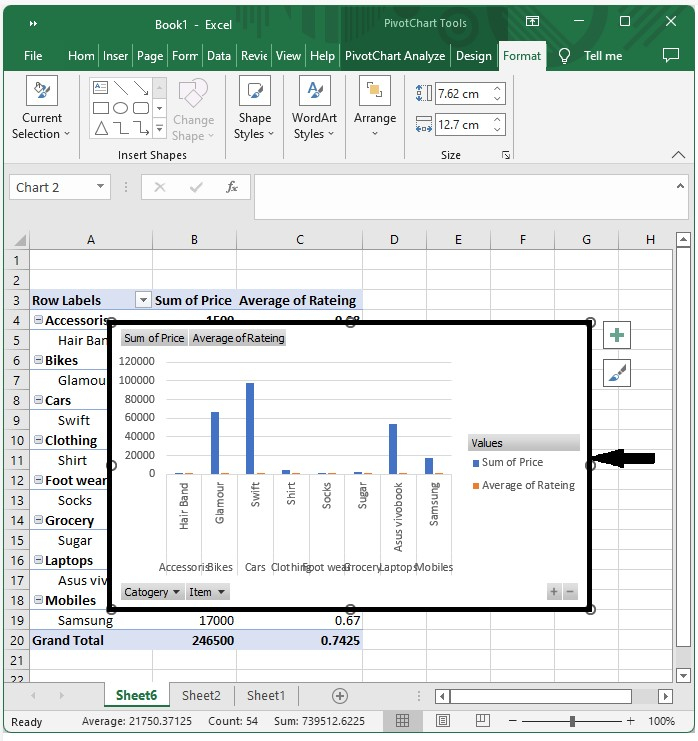The image size is (698, 741).
Task: Collapse the Cars group
Action: [38, 400]
